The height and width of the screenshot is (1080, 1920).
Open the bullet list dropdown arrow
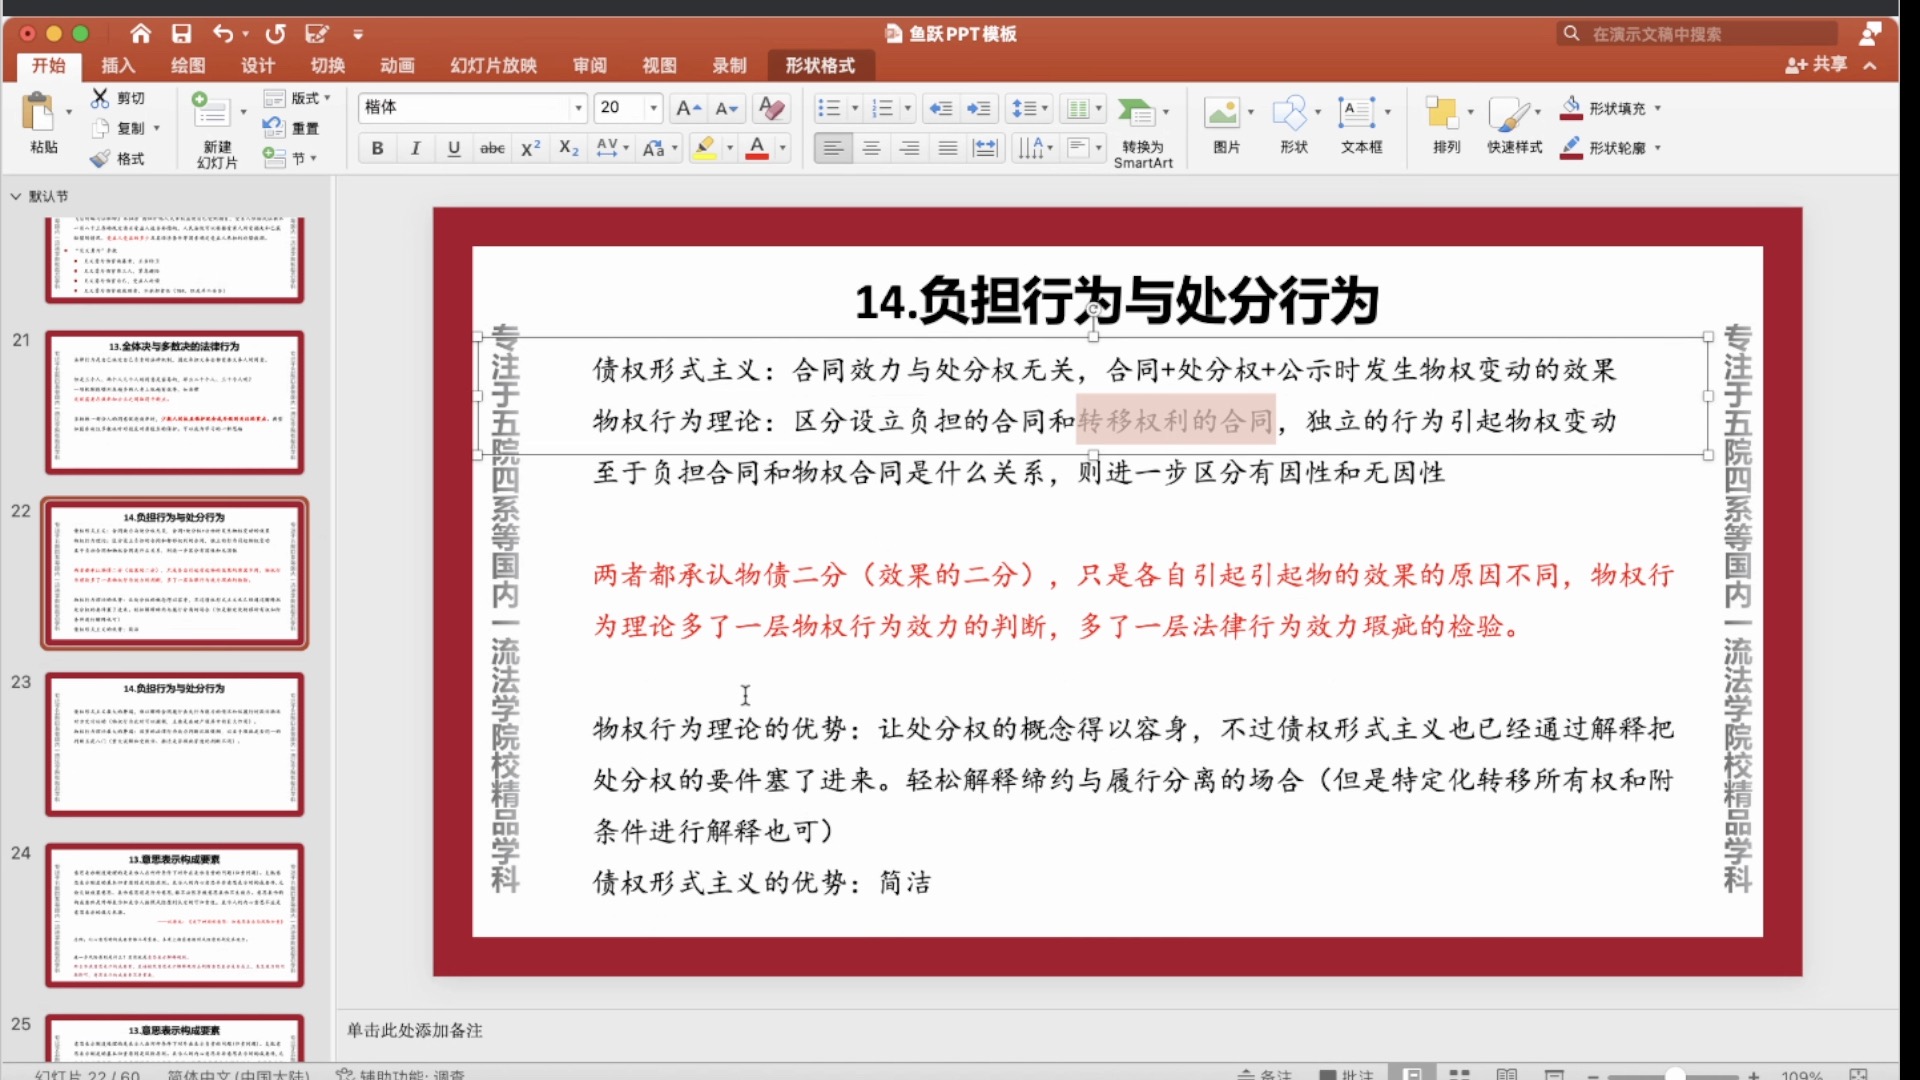[855, 108]
